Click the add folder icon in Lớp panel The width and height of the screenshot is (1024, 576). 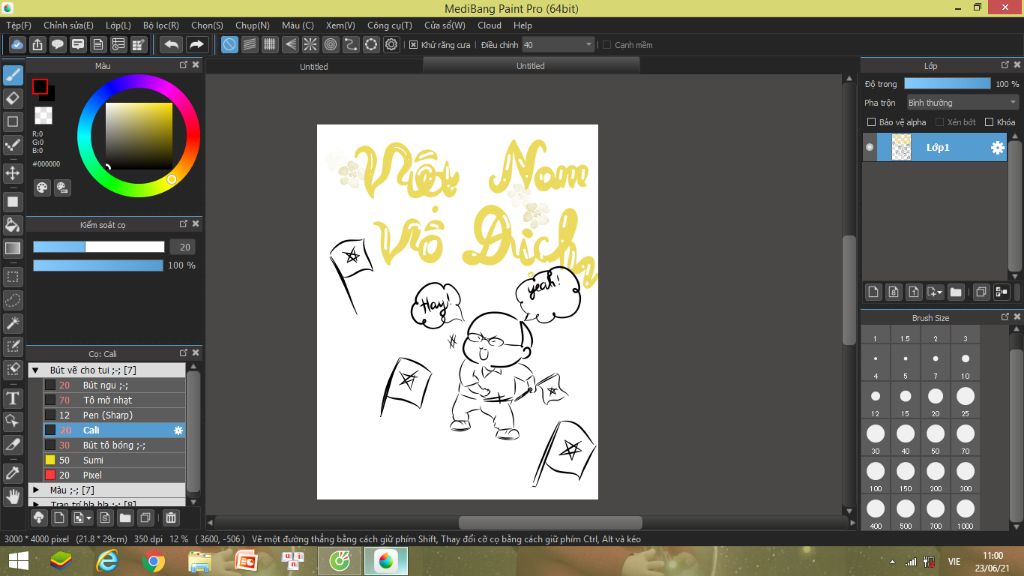coord(955,292)
